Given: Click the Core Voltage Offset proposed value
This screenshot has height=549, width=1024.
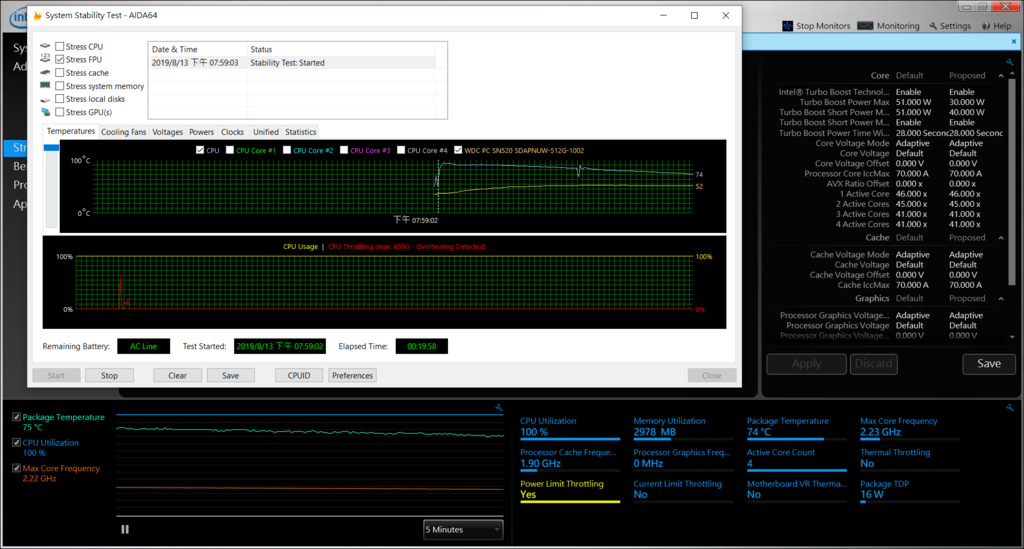Looking at the screenshot, I should (963, 163).
